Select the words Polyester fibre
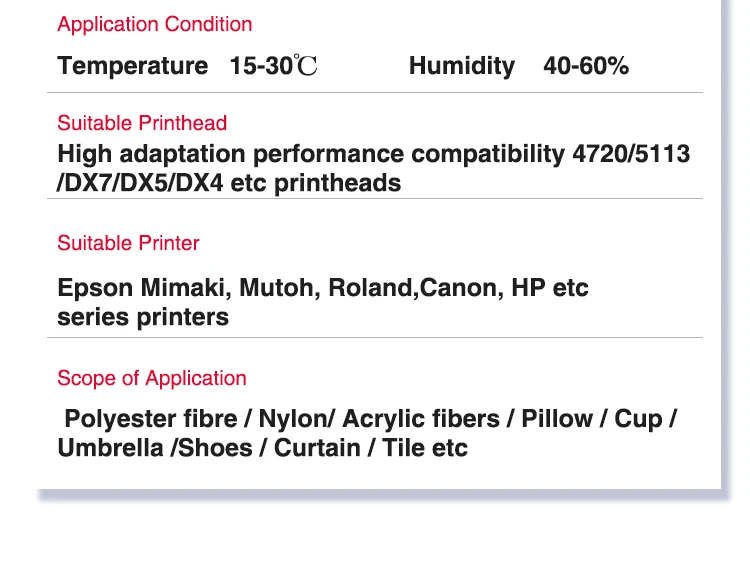The height and width of the screenshot is (587, 750). [x=151, y=419]
